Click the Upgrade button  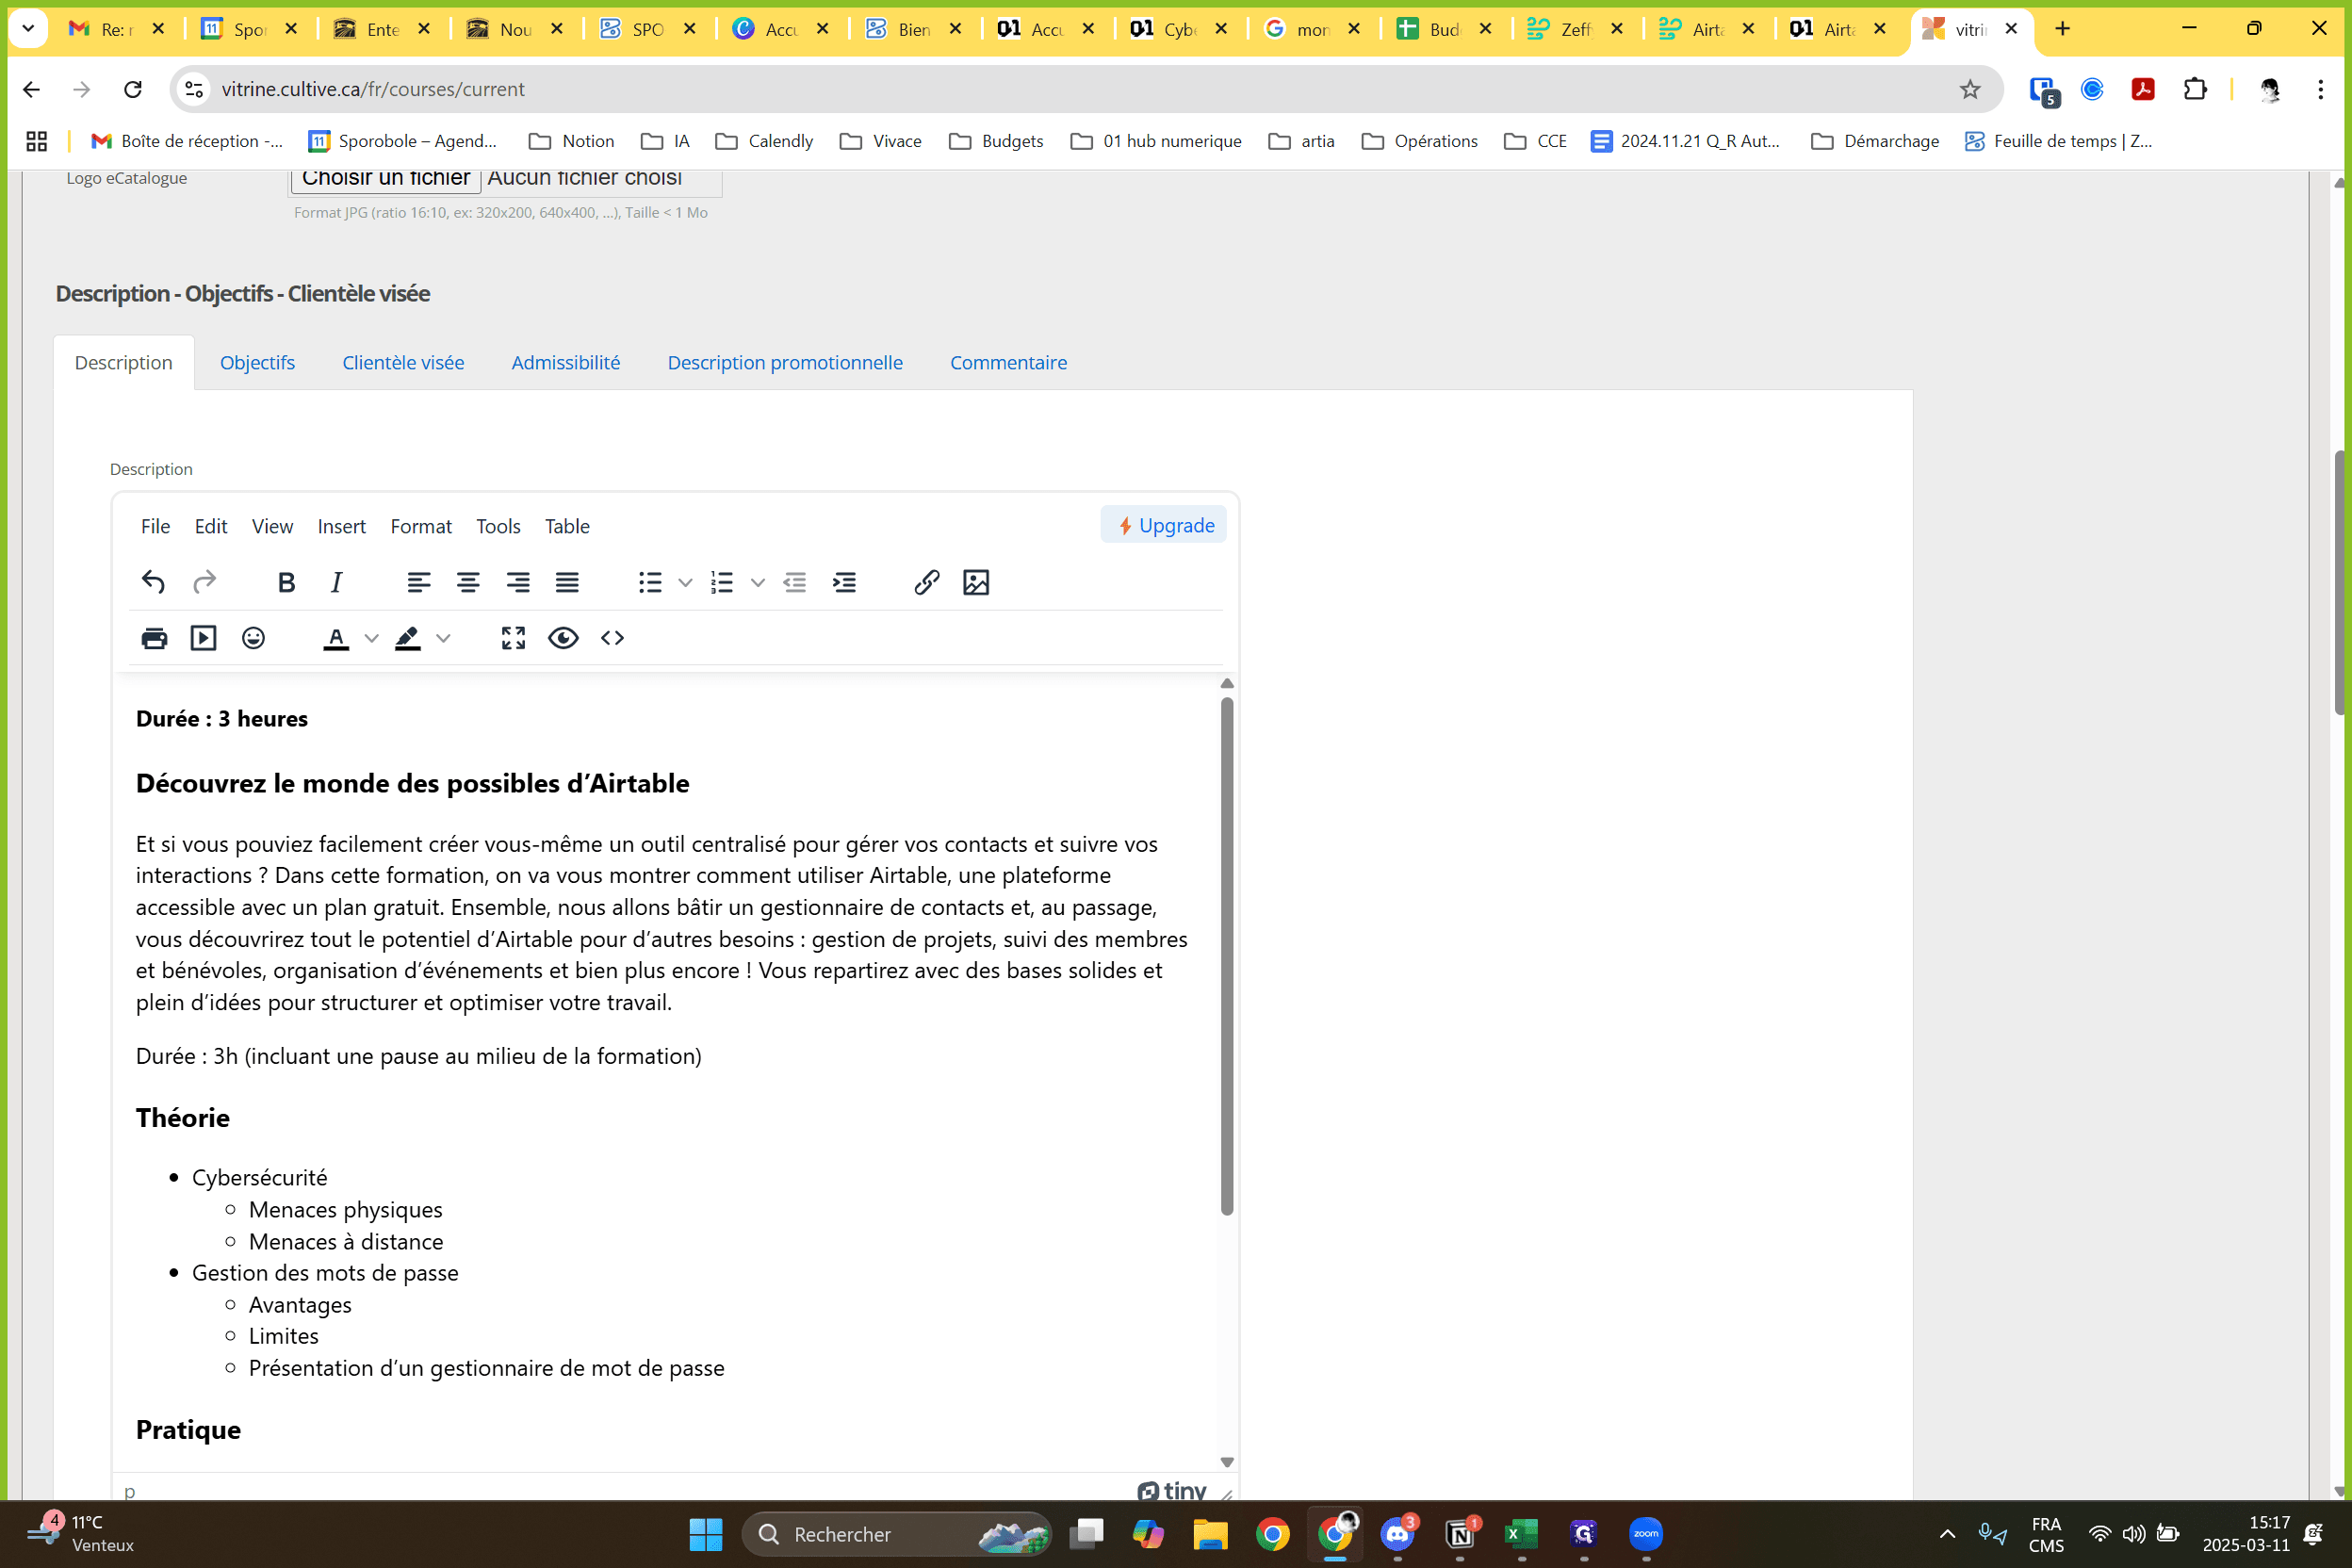pos(1164,525)
